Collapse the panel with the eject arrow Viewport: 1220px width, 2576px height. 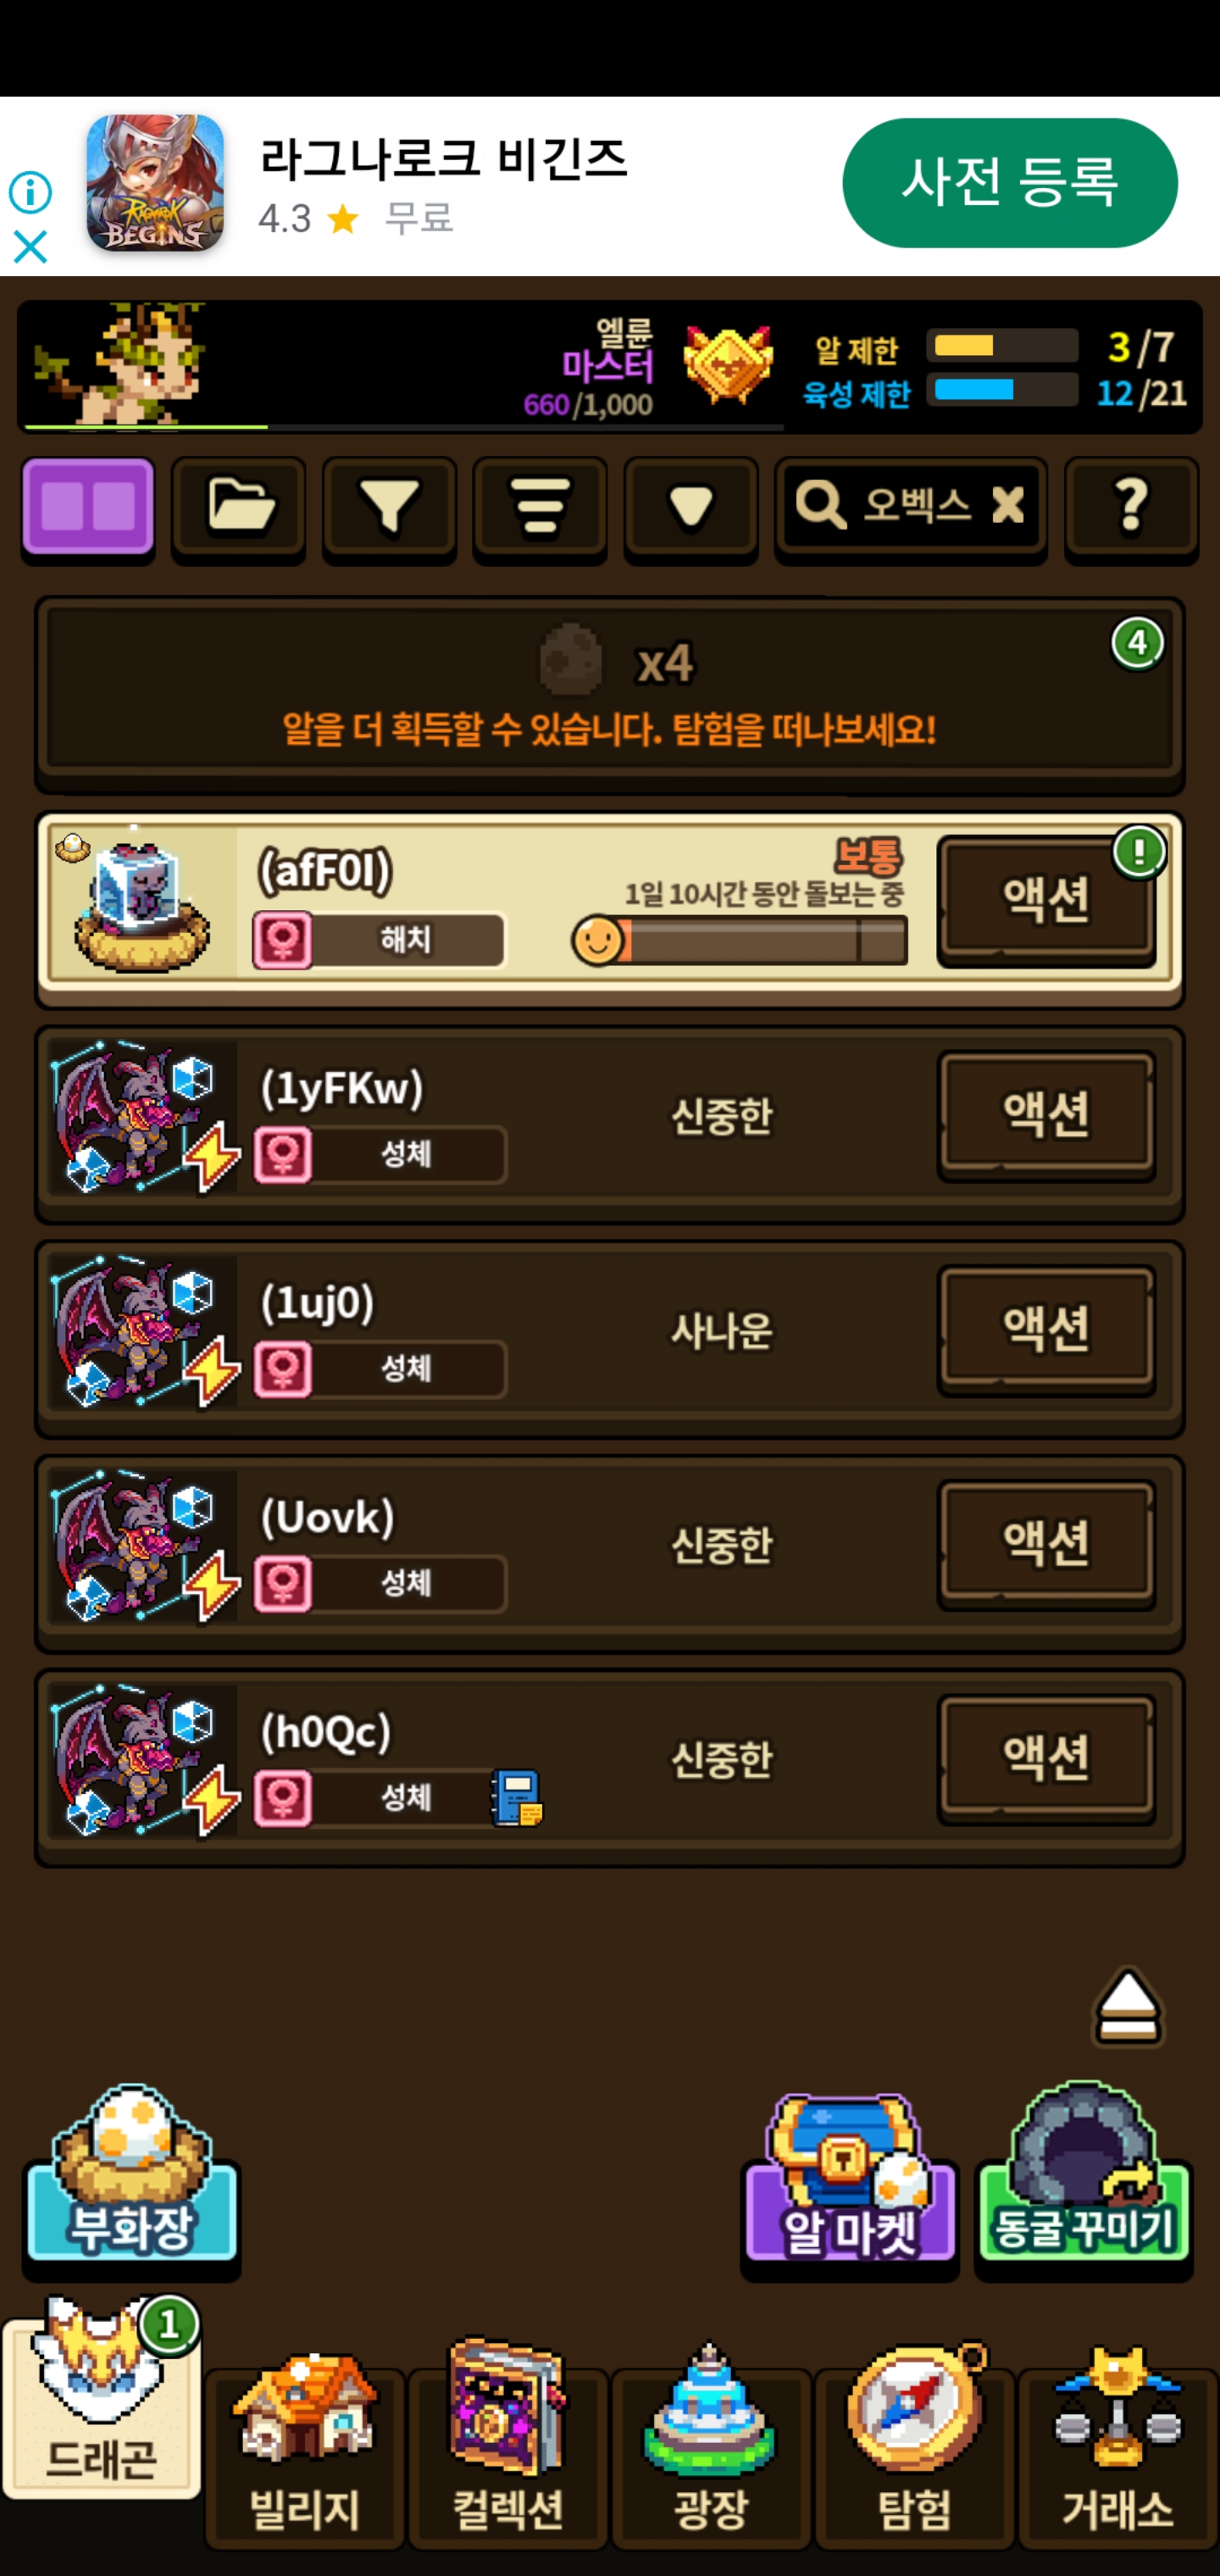(1127, 2008)
